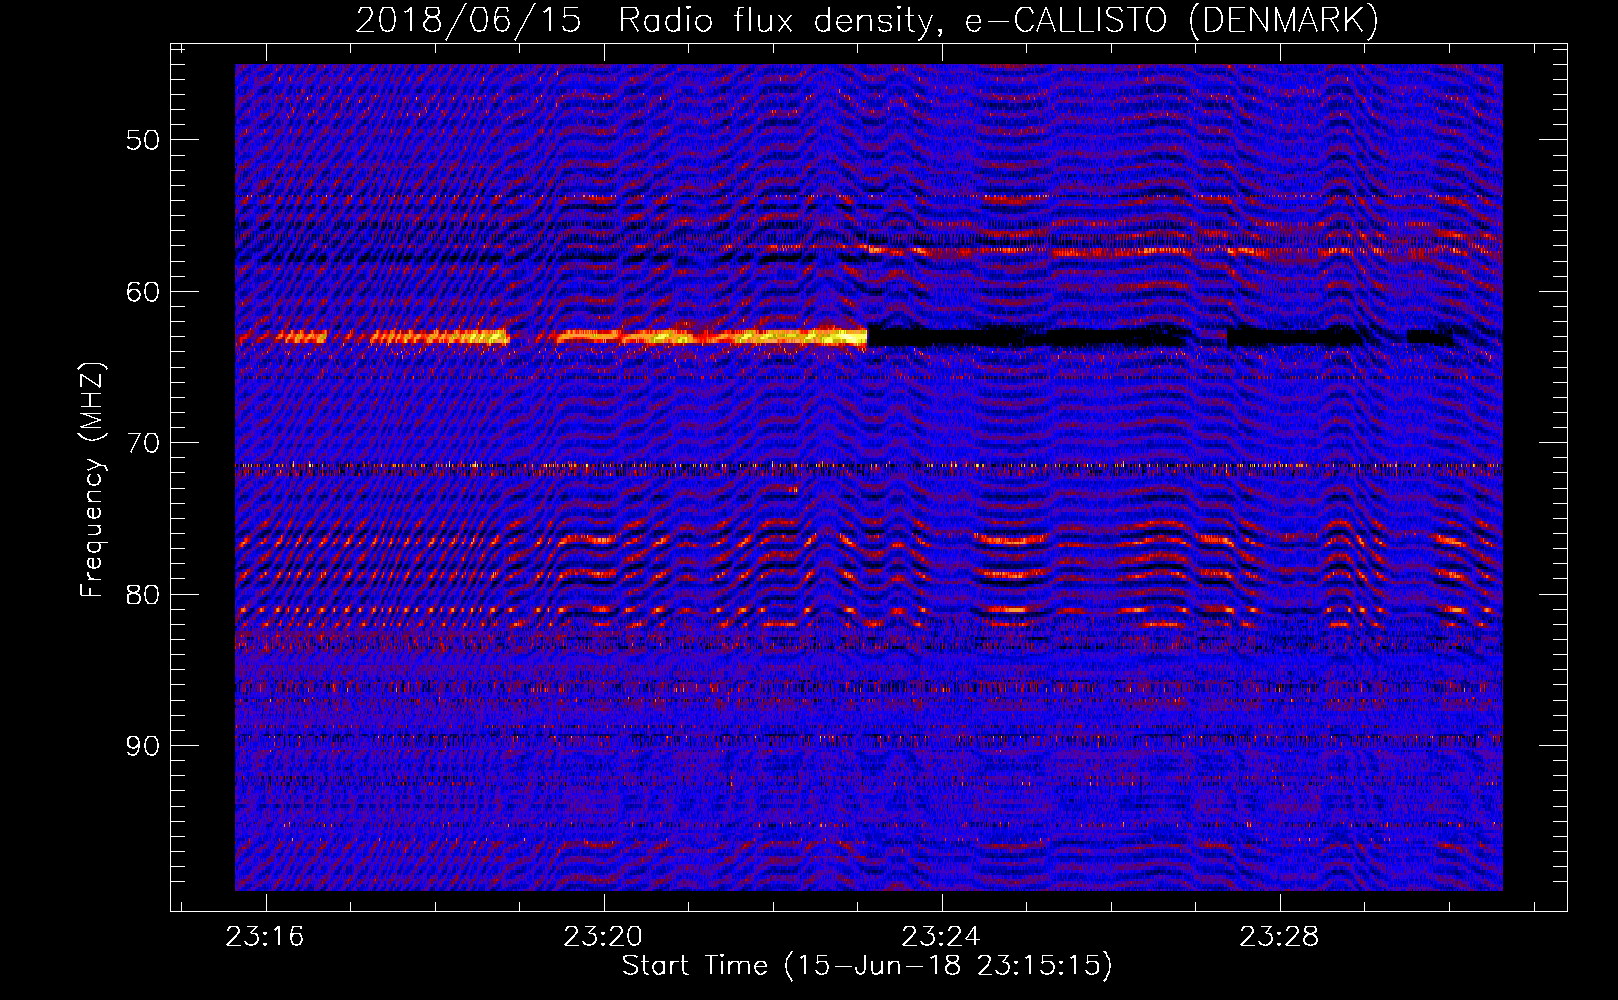
Task: Click the 23:24 time tick label
Action: 941,937
